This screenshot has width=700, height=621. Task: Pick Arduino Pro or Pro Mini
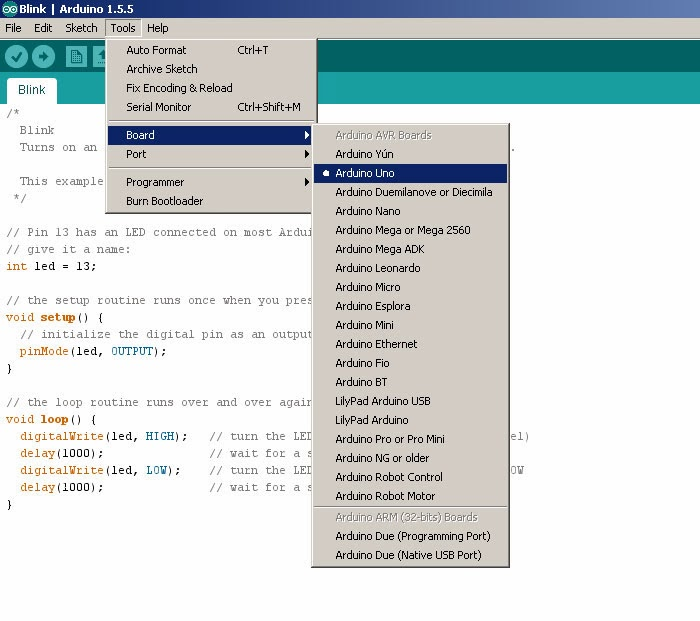pyautogui.click(x=410, y=439)
